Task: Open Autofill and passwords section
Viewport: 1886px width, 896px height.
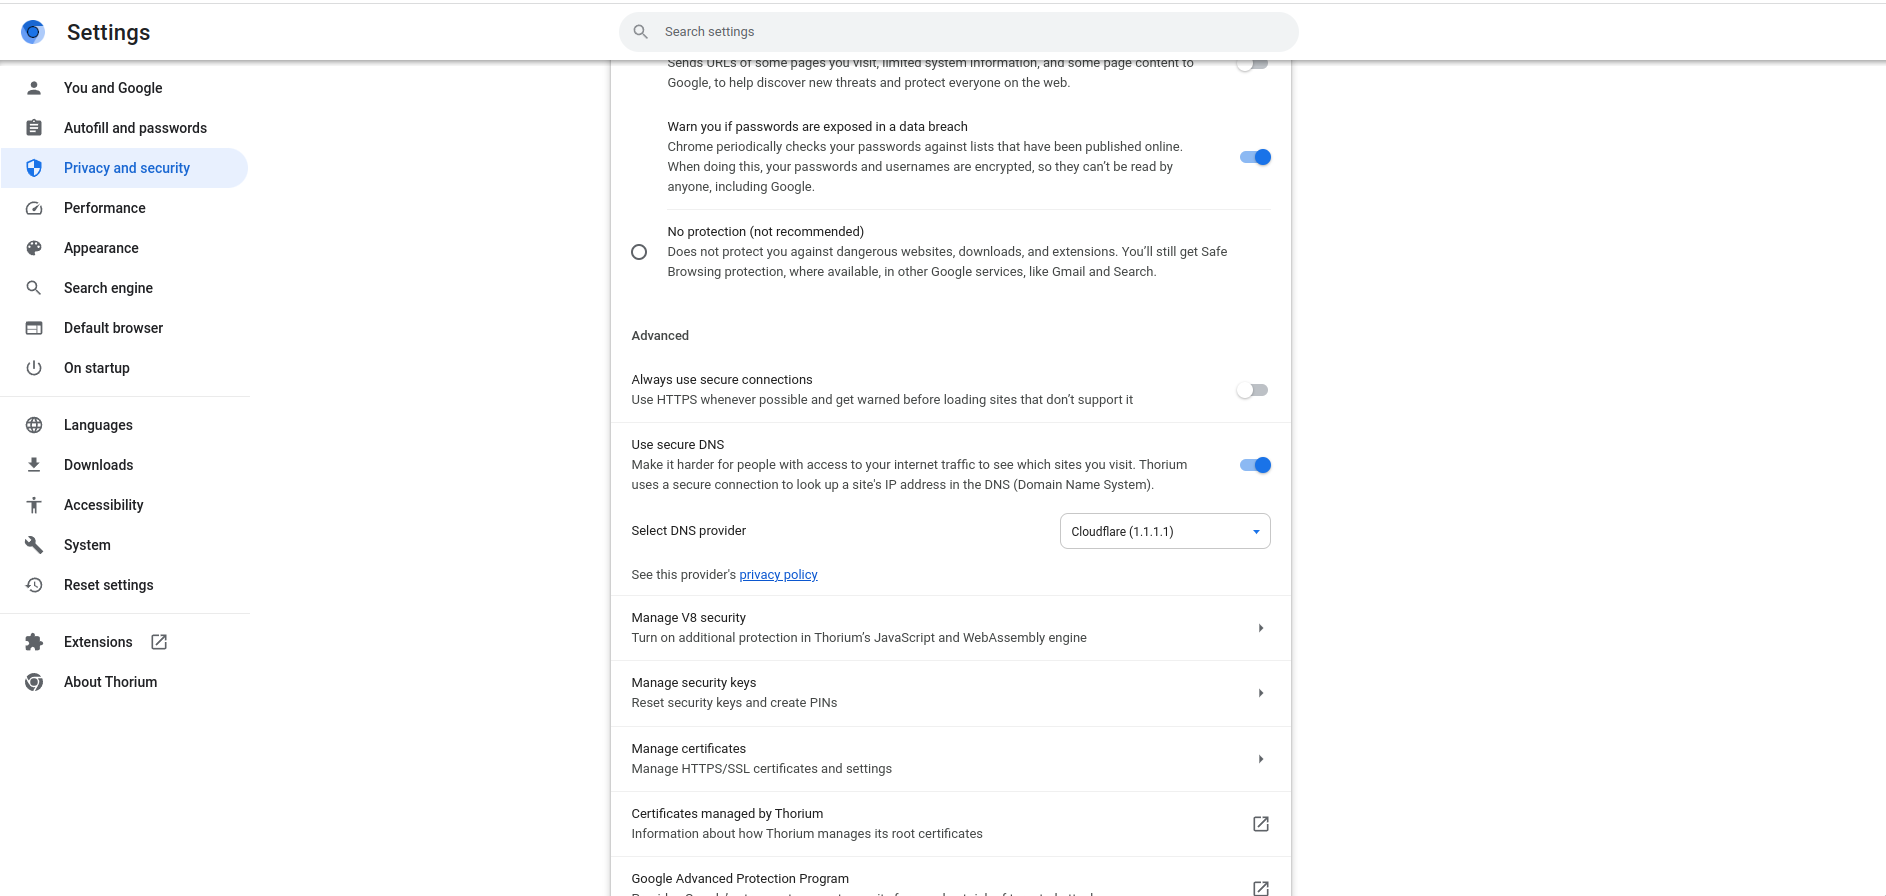Action: click(x=124, y=128)
